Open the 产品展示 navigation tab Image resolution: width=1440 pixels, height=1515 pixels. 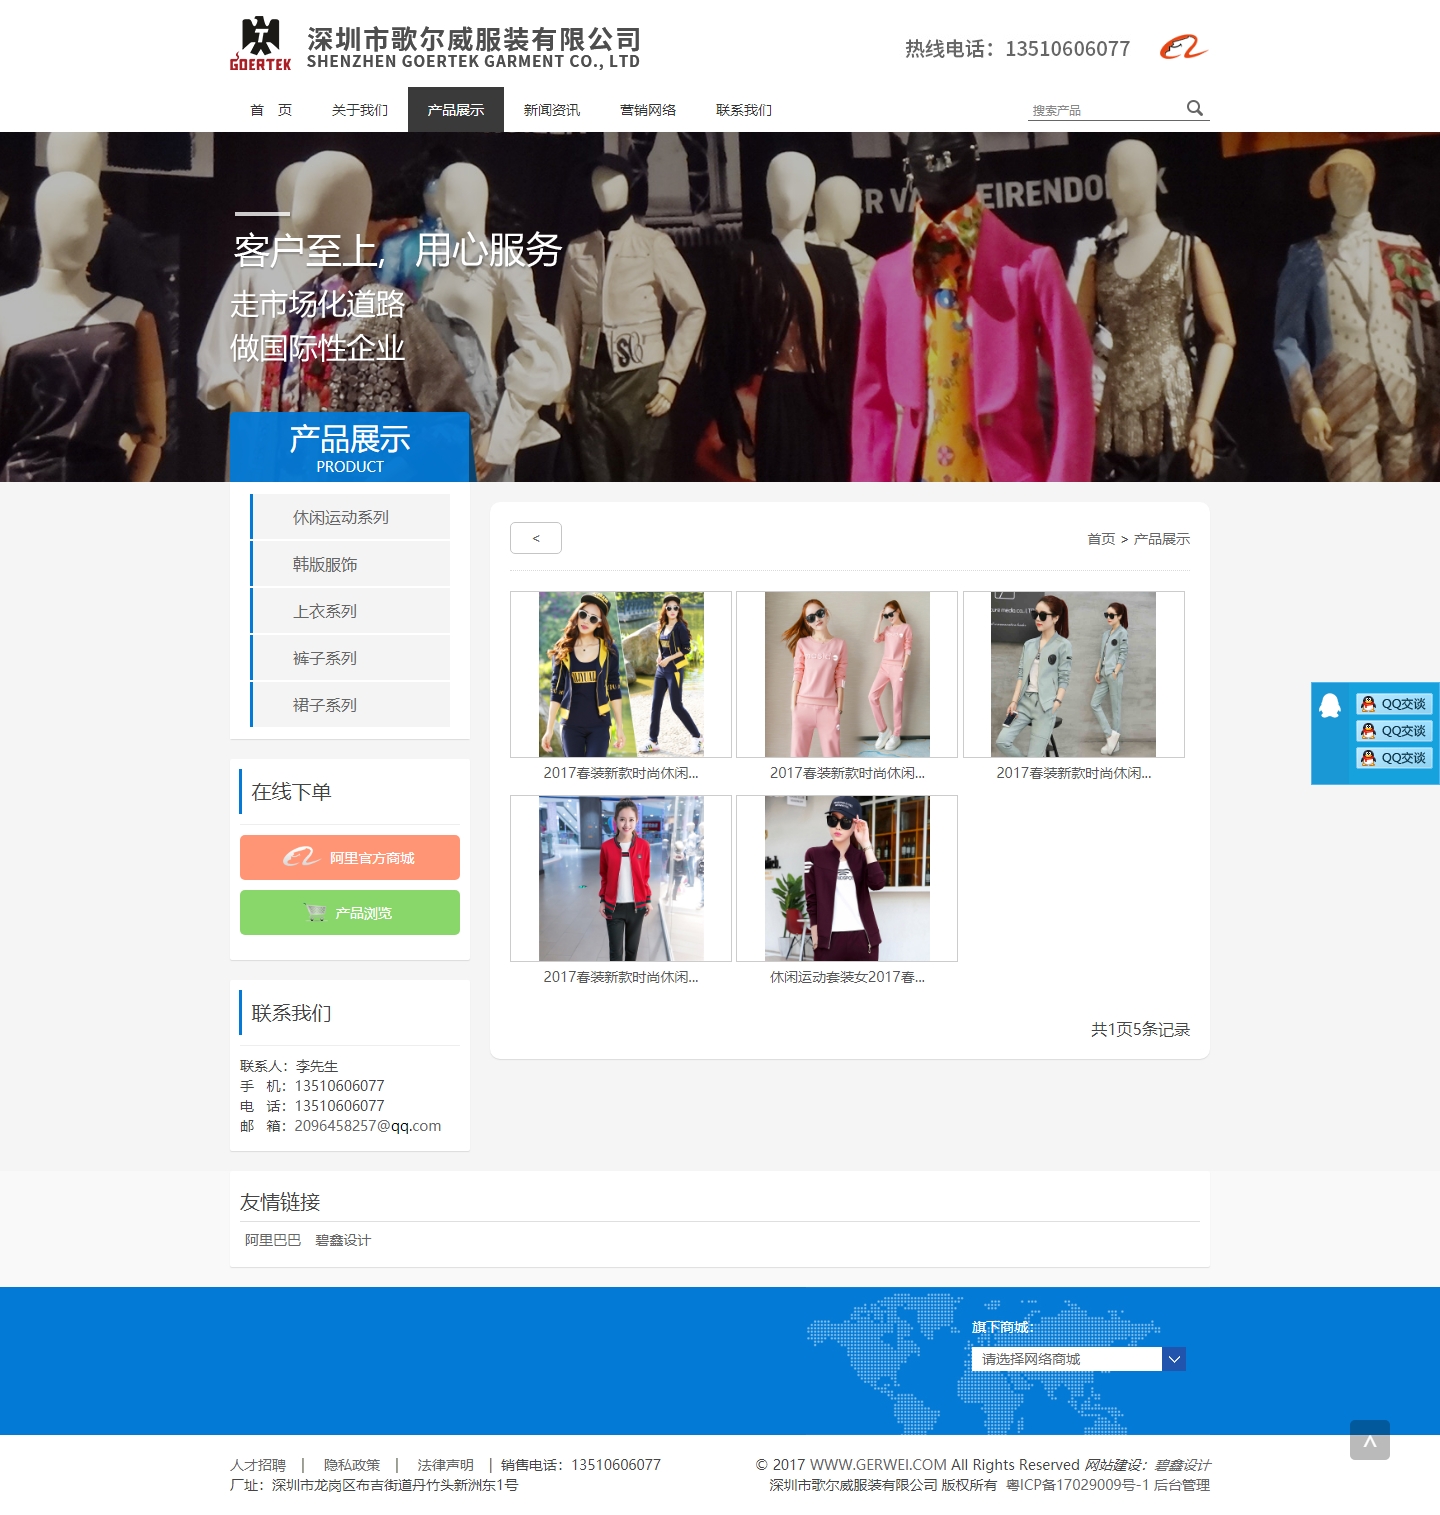[x=456, y=110]
